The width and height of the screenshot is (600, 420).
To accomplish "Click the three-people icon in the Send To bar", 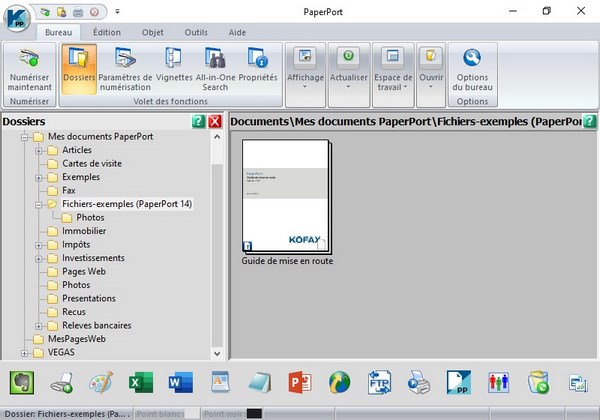I will tap(498, 383).
